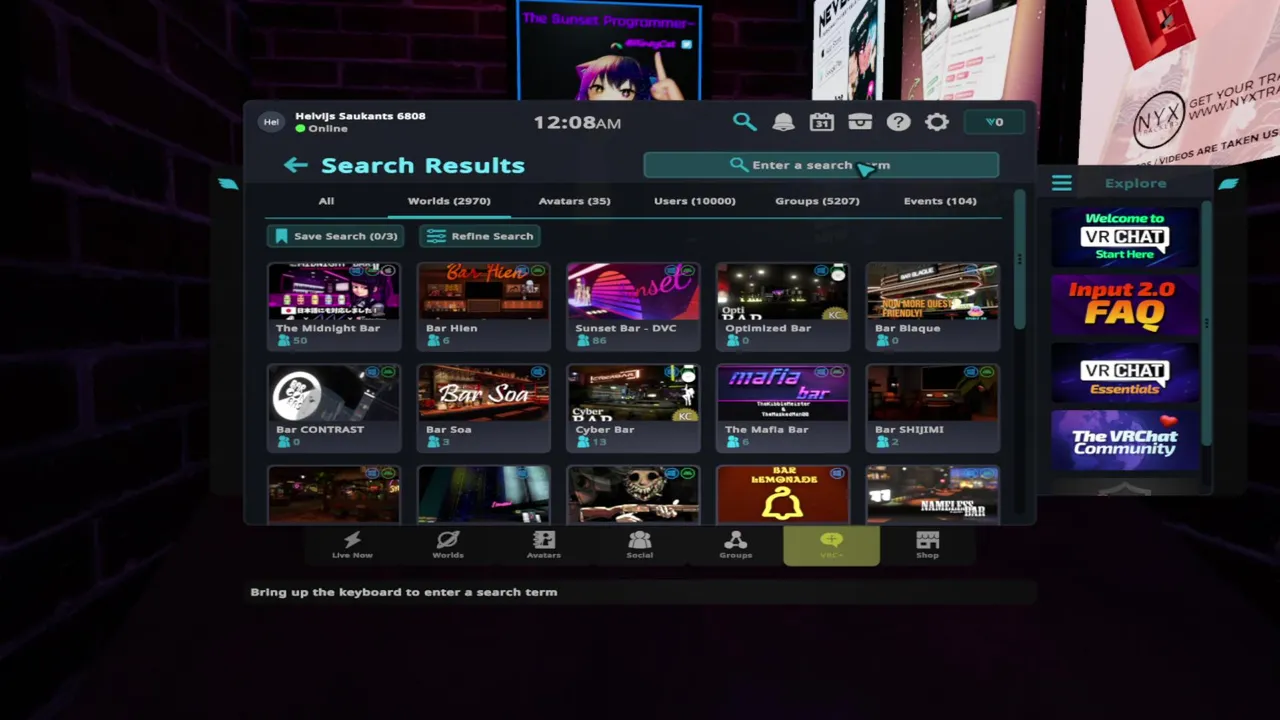This screenshot has width=1280, height=720.
Task: Click the search results vertical scrollbar
Action: coord(1019,259)
